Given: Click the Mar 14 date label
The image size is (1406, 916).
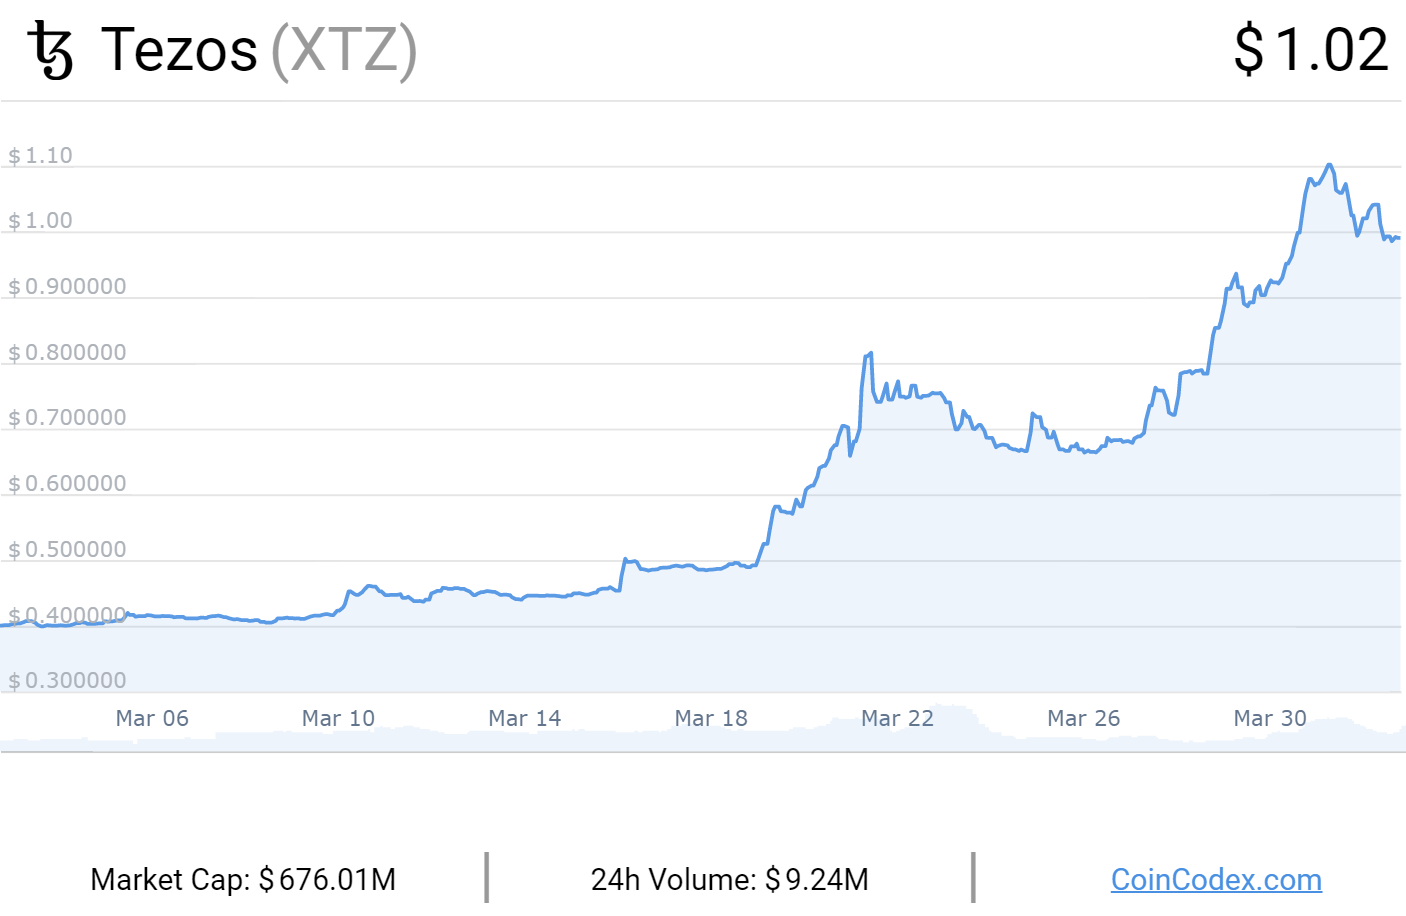Looking at the screenshot, I should tap(524, 718).
